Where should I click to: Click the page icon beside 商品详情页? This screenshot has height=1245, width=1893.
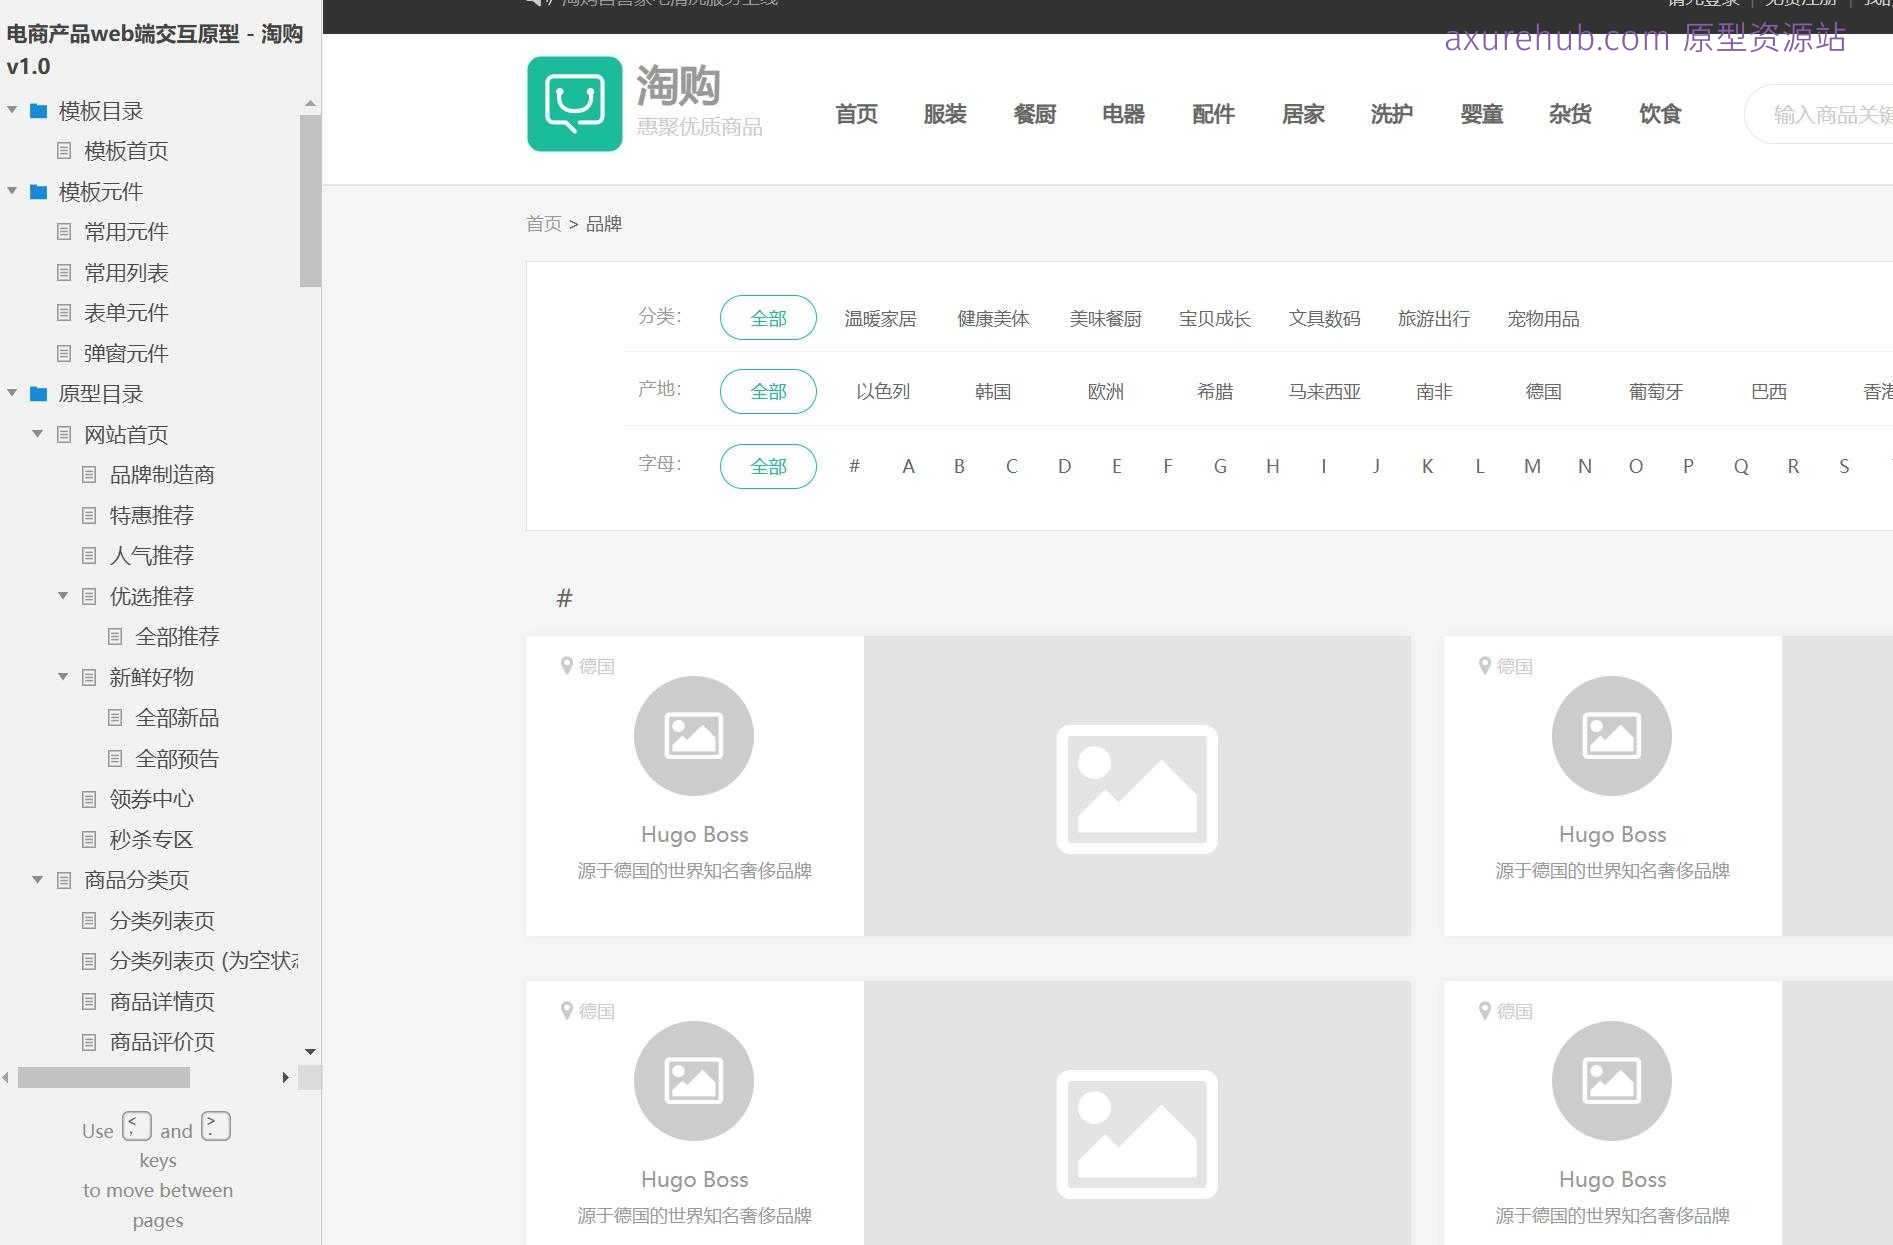tap(89, 1001)
